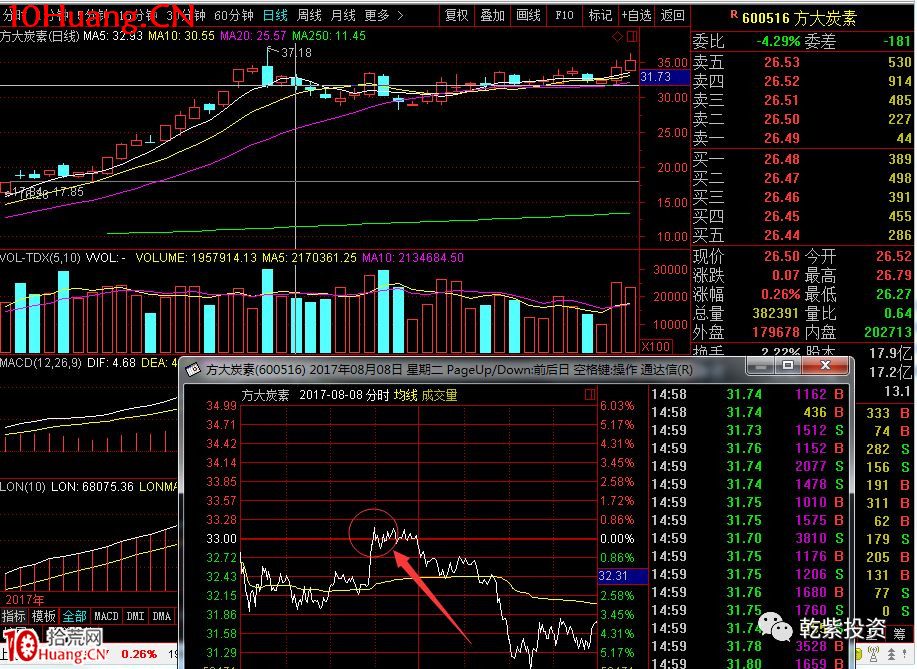Screen dimensions: 917x669
Task: Click the double up-arrow status icon
Action: coord(892,653)
